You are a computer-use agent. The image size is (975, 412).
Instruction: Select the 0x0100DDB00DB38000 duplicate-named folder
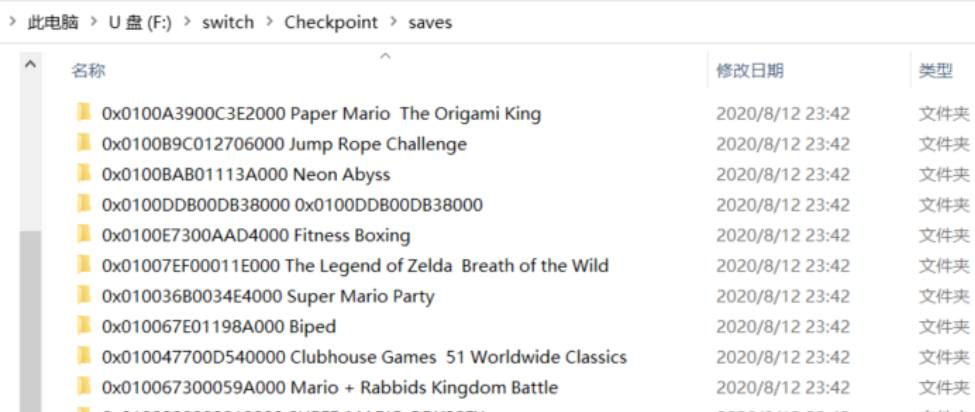tap(292, 205)
